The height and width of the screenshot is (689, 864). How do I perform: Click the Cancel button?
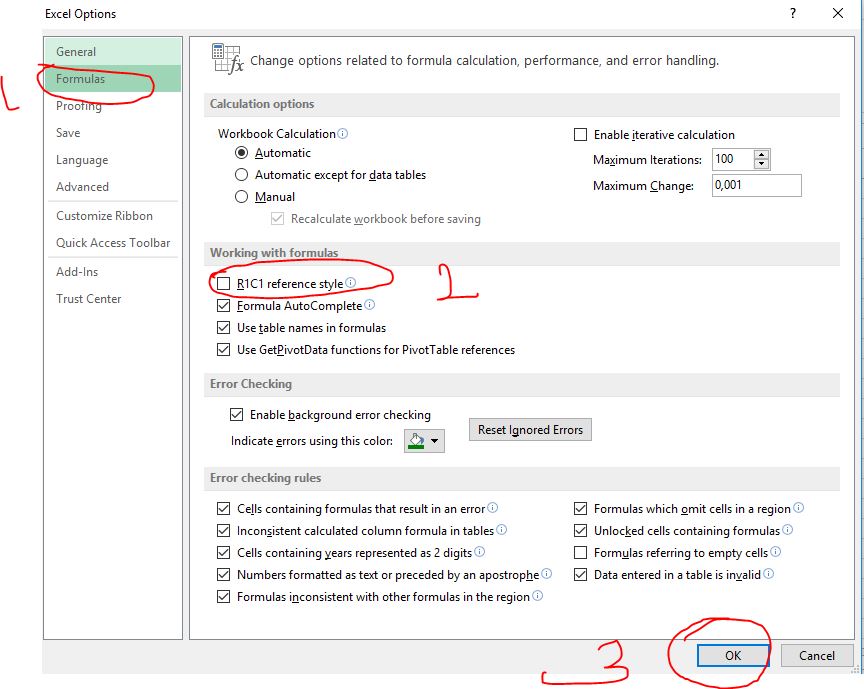817,655
